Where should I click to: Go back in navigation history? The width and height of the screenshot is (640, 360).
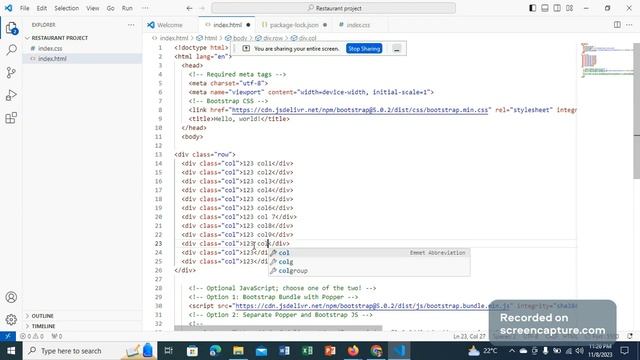click(189, 8)
